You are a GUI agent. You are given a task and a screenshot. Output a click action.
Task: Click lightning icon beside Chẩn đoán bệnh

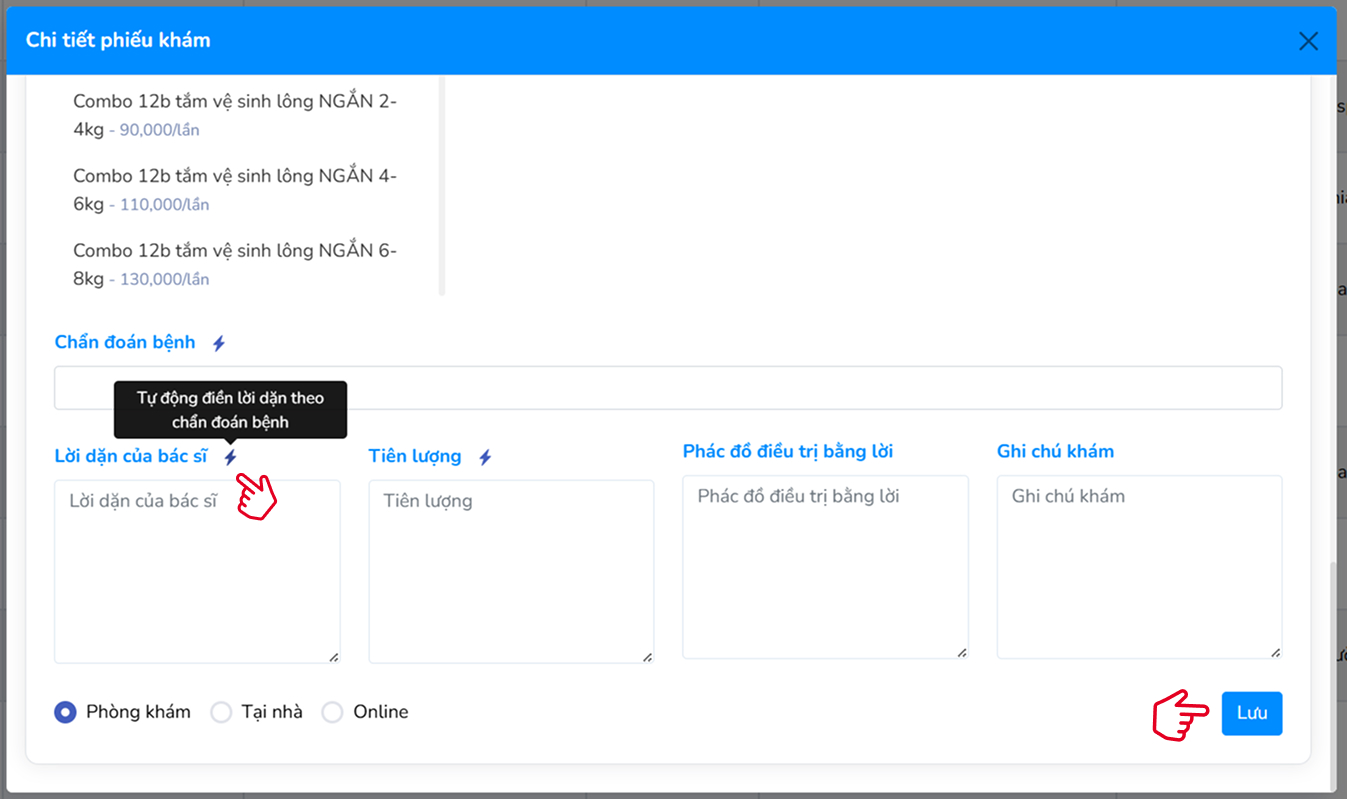(219, 343)
